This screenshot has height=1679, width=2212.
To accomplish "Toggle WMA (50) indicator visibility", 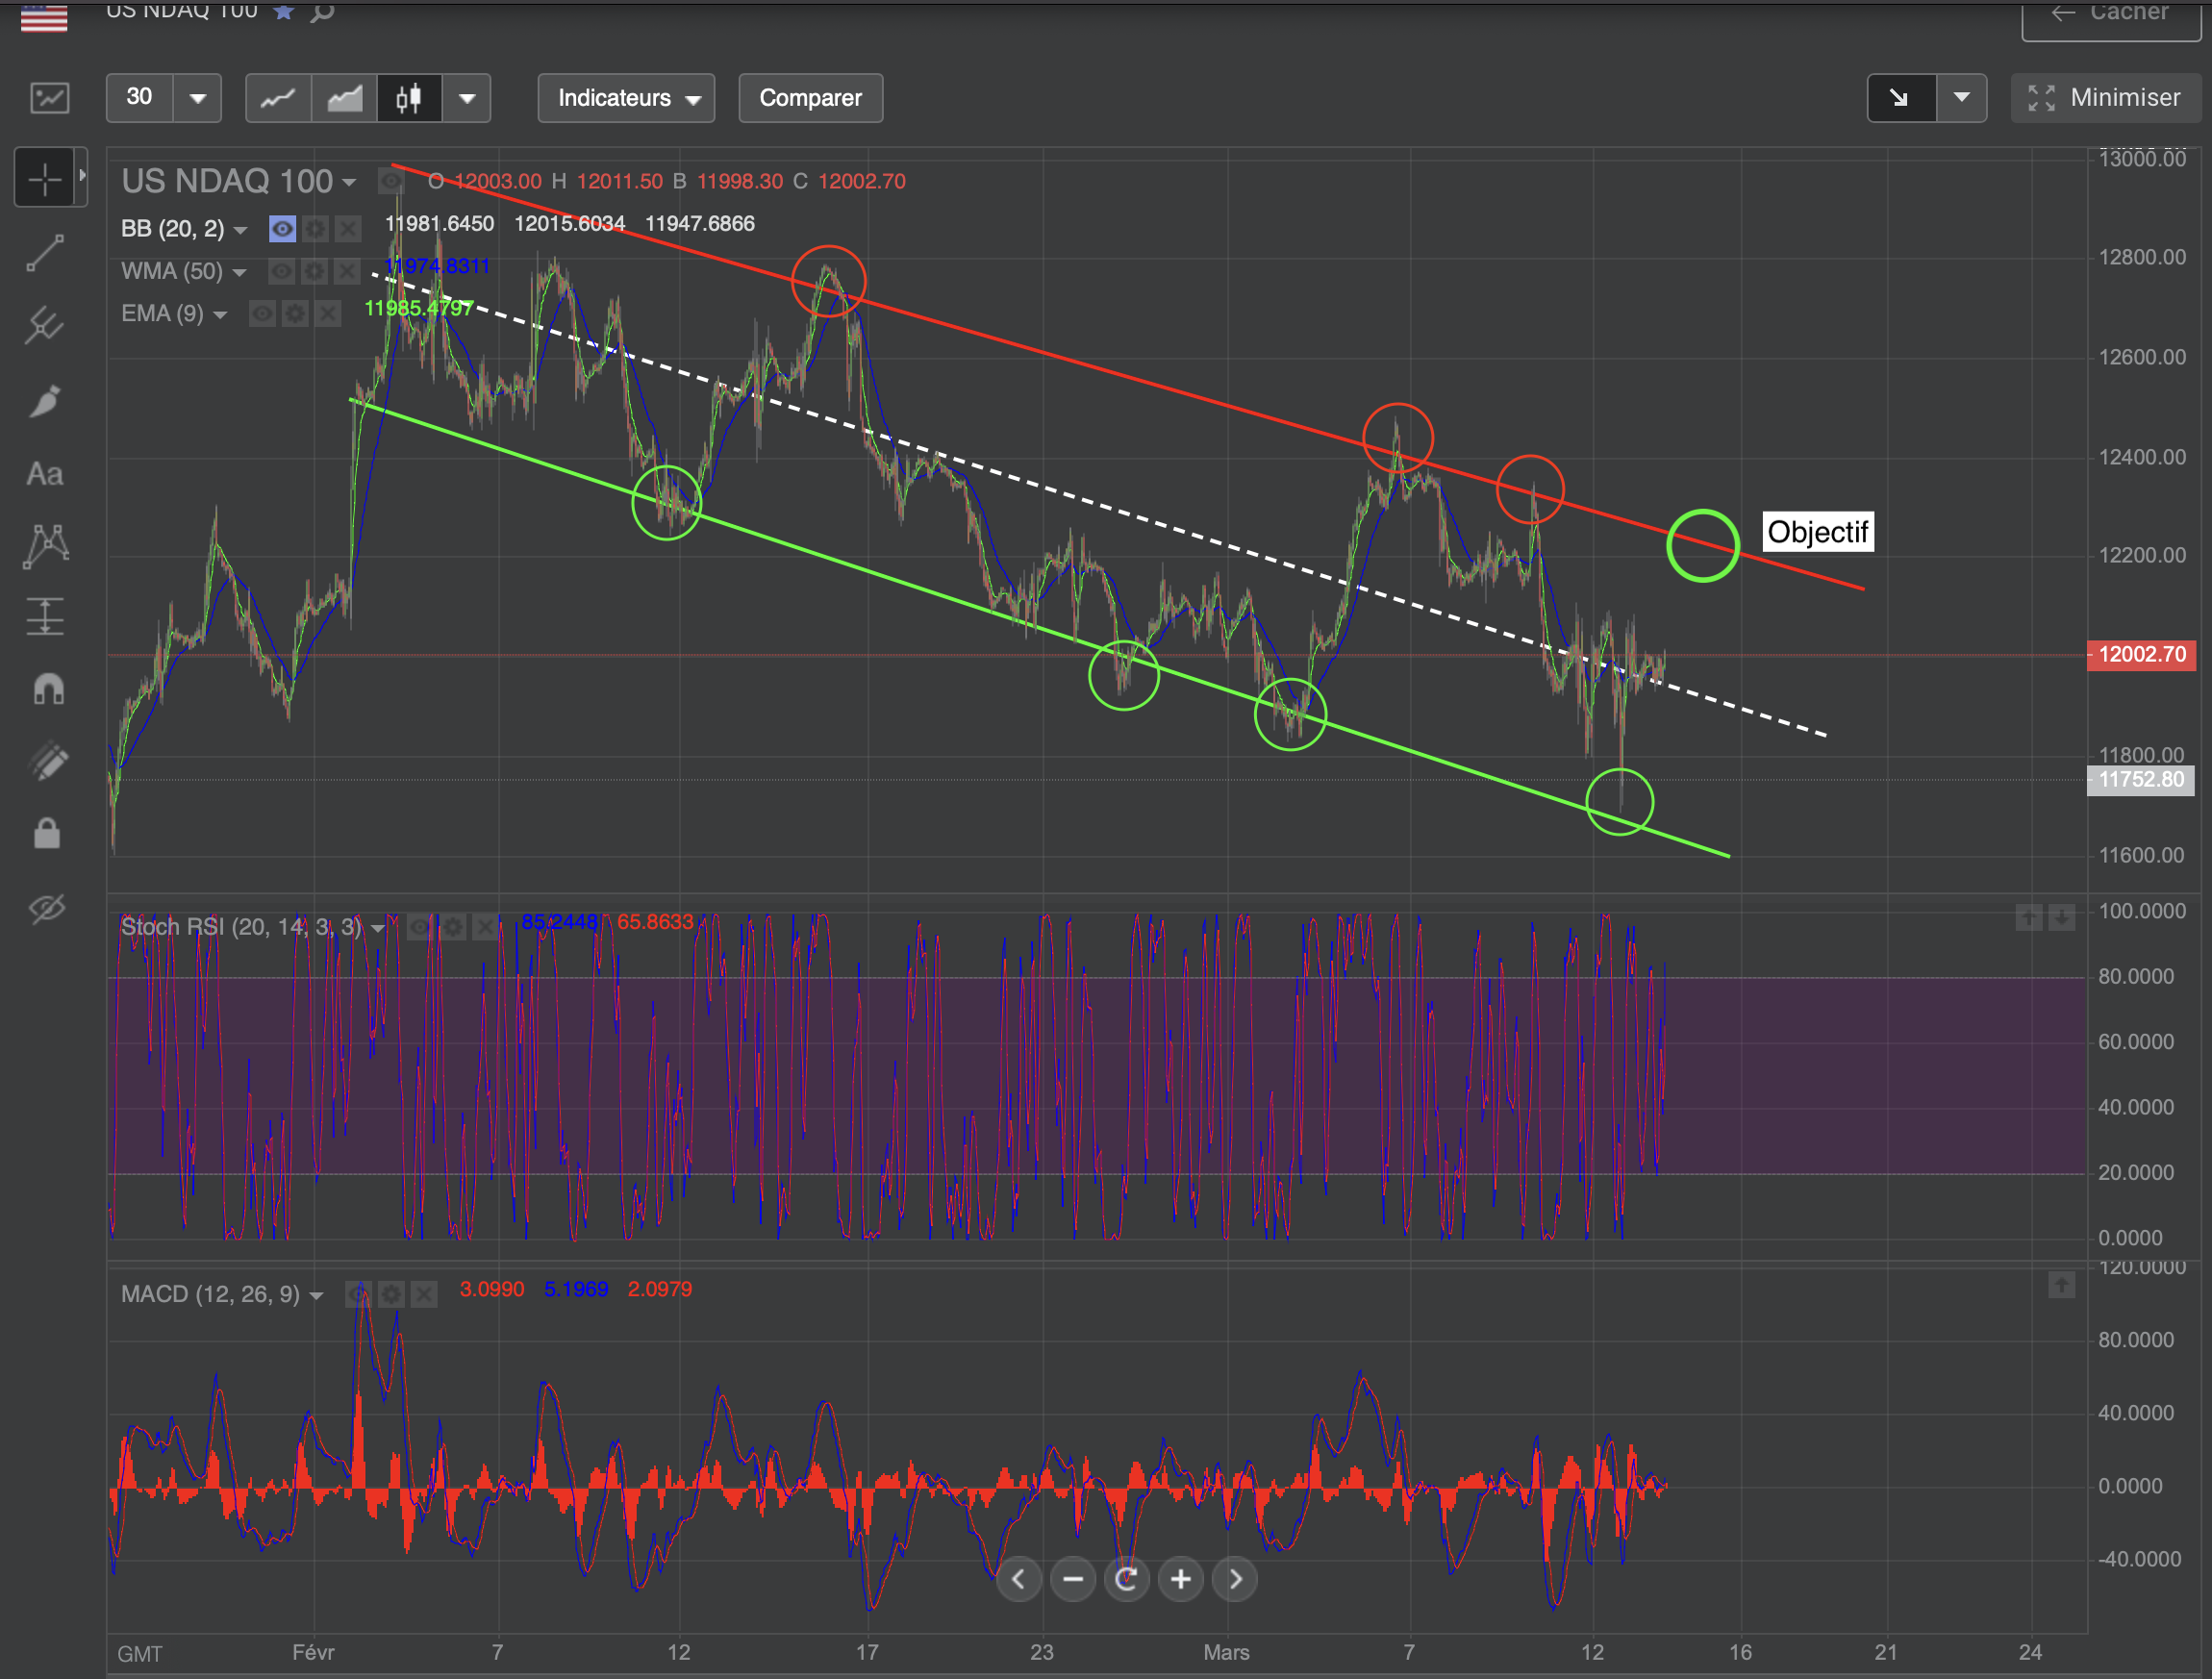I will pyautogui.click(x=282, y=271).
